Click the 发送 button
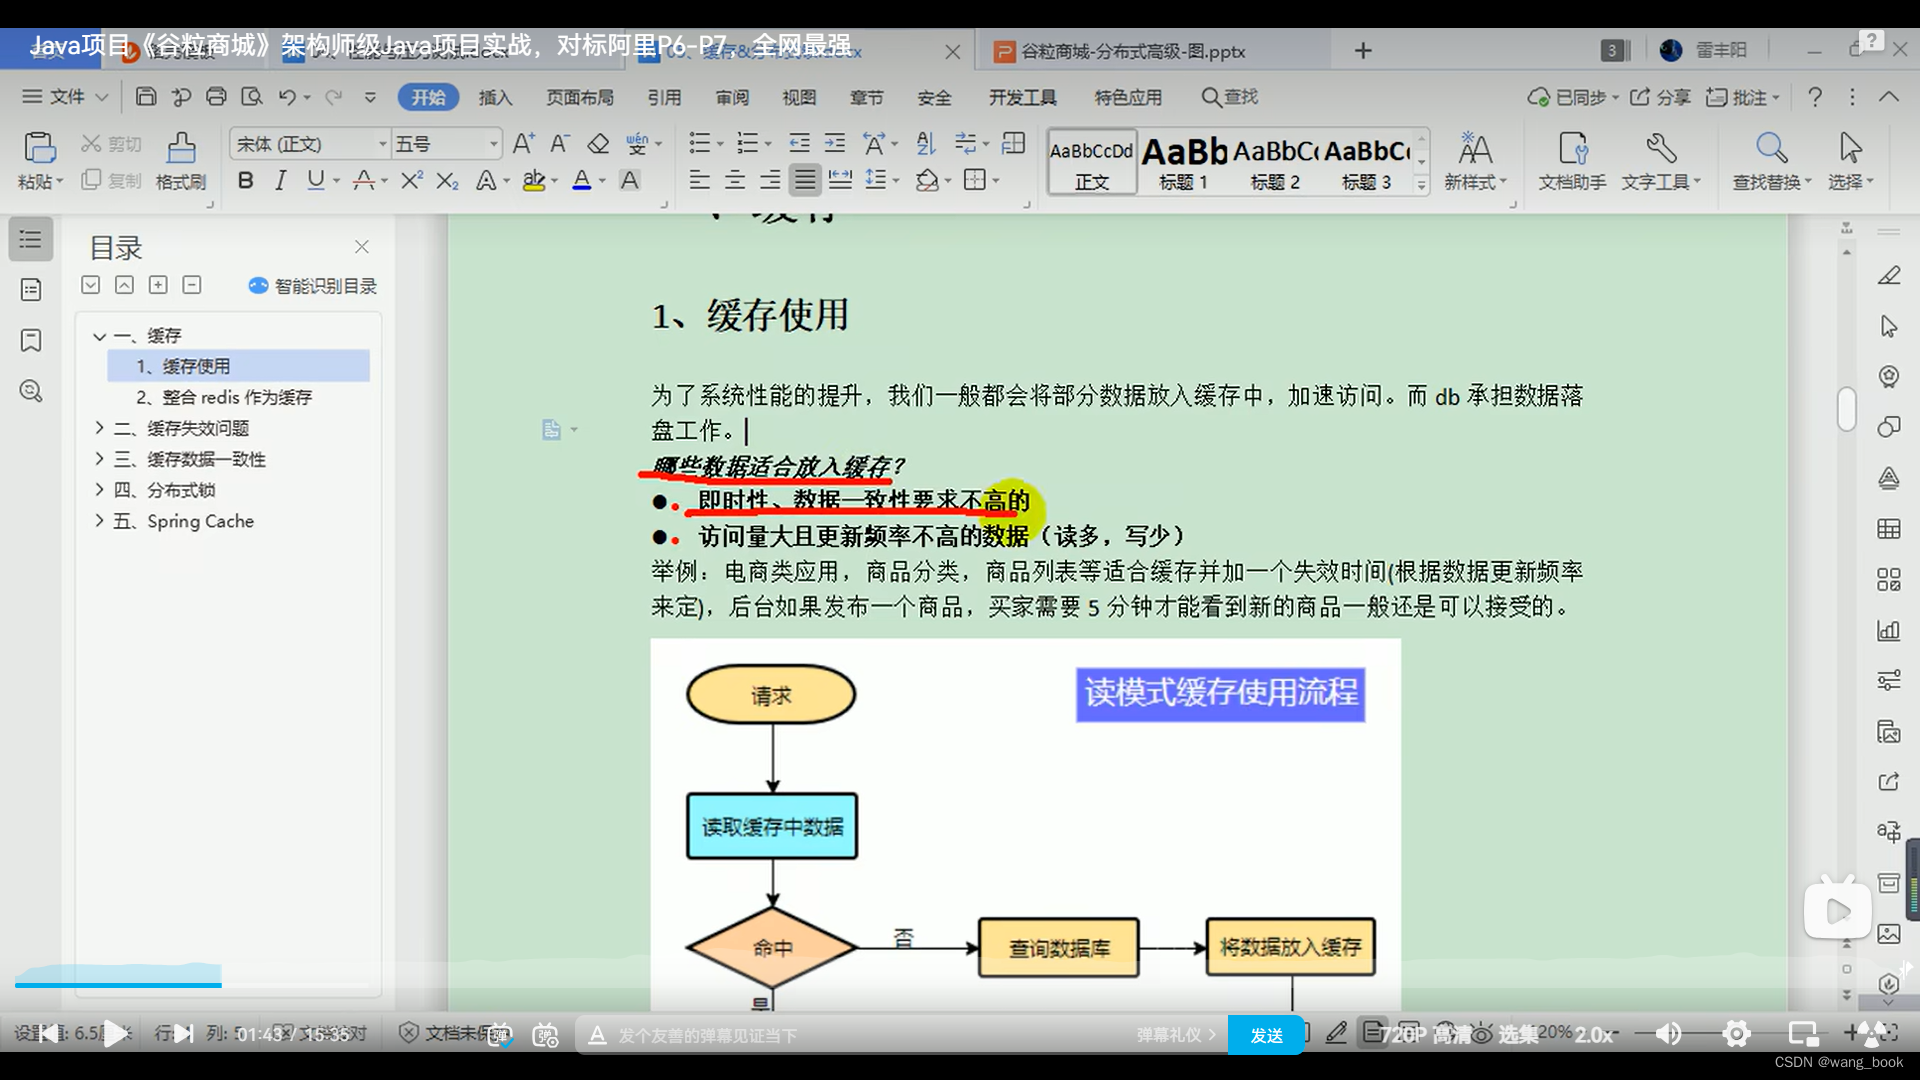 1265,1035
